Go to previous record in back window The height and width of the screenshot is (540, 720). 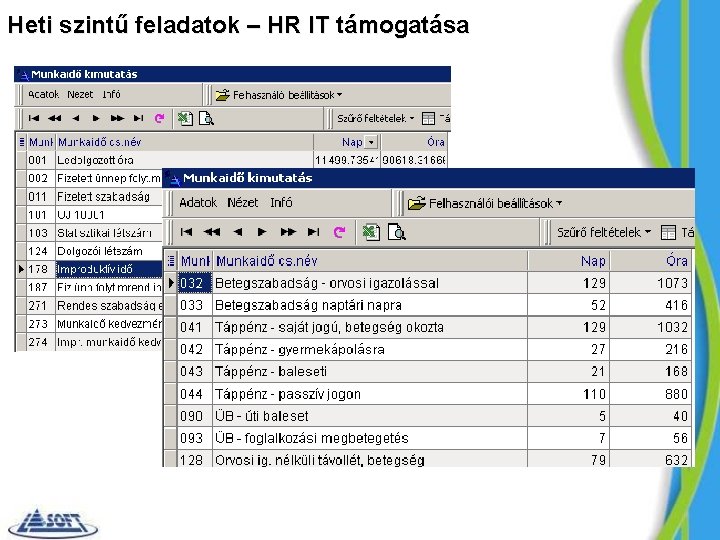[76, 118]
